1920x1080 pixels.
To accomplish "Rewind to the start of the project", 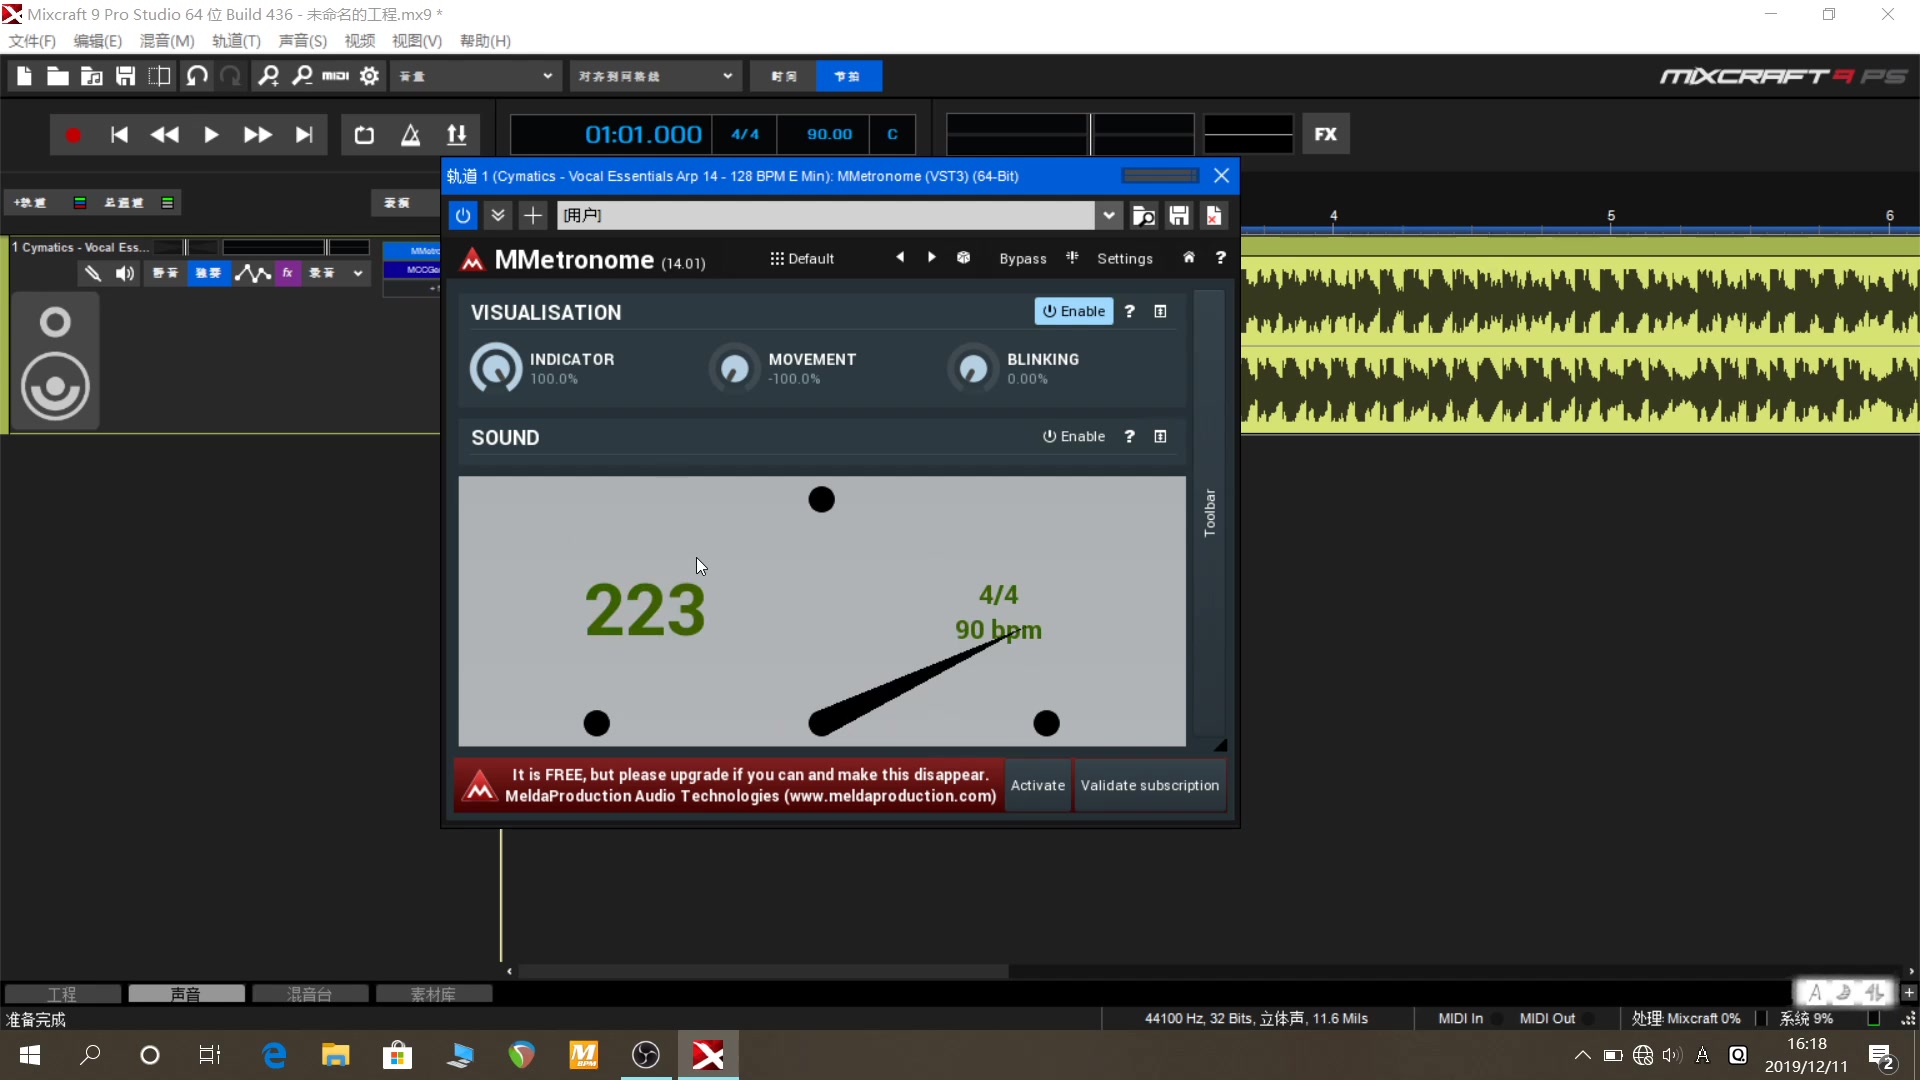I will [119, 135].
